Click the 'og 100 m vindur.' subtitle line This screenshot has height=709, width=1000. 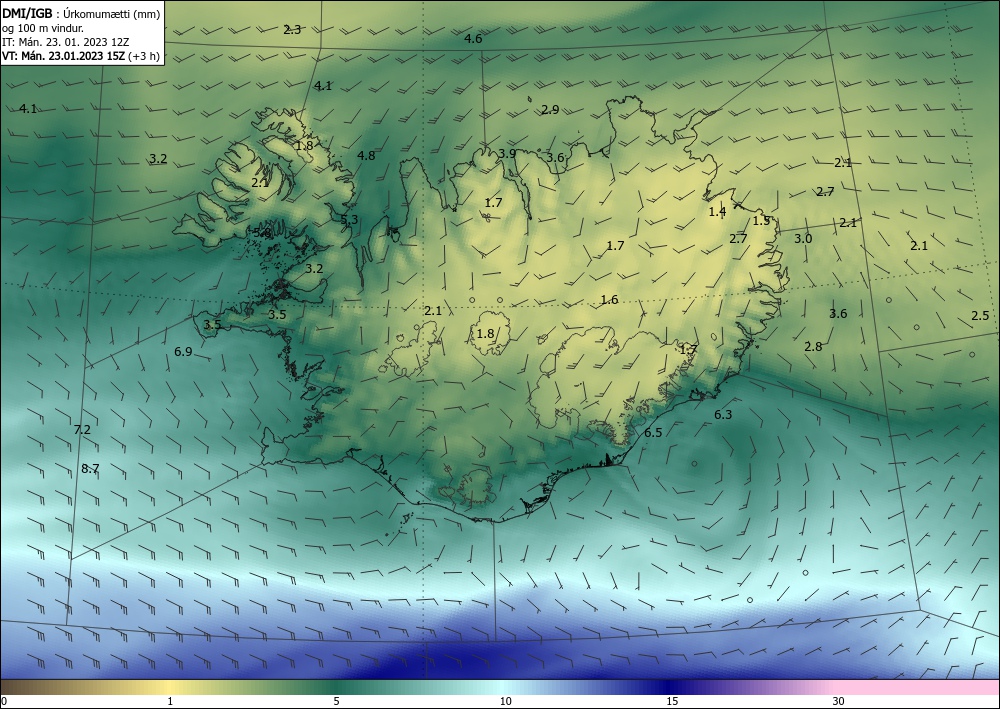point(43,28)
